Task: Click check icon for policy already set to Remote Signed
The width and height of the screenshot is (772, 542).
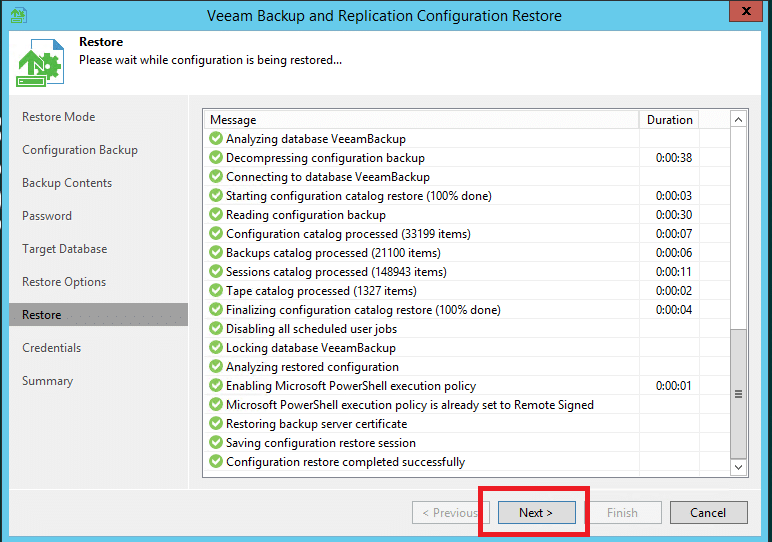Action: (x=216, y=405)
